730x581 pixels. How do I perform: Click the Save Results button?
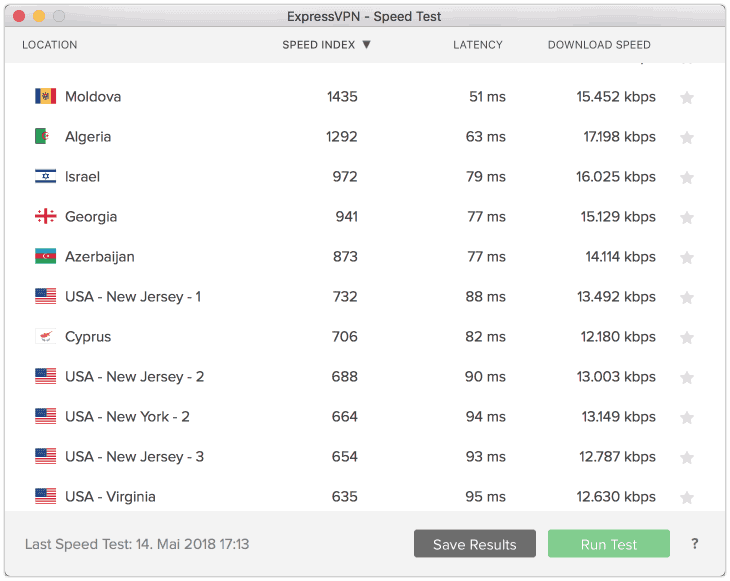pos(474,544)
